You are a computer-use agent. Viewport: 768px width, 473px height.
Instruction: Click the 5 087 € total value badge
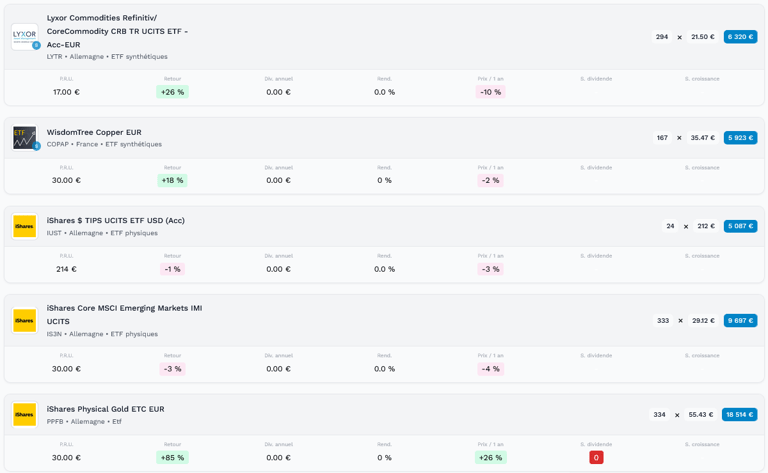740,226
